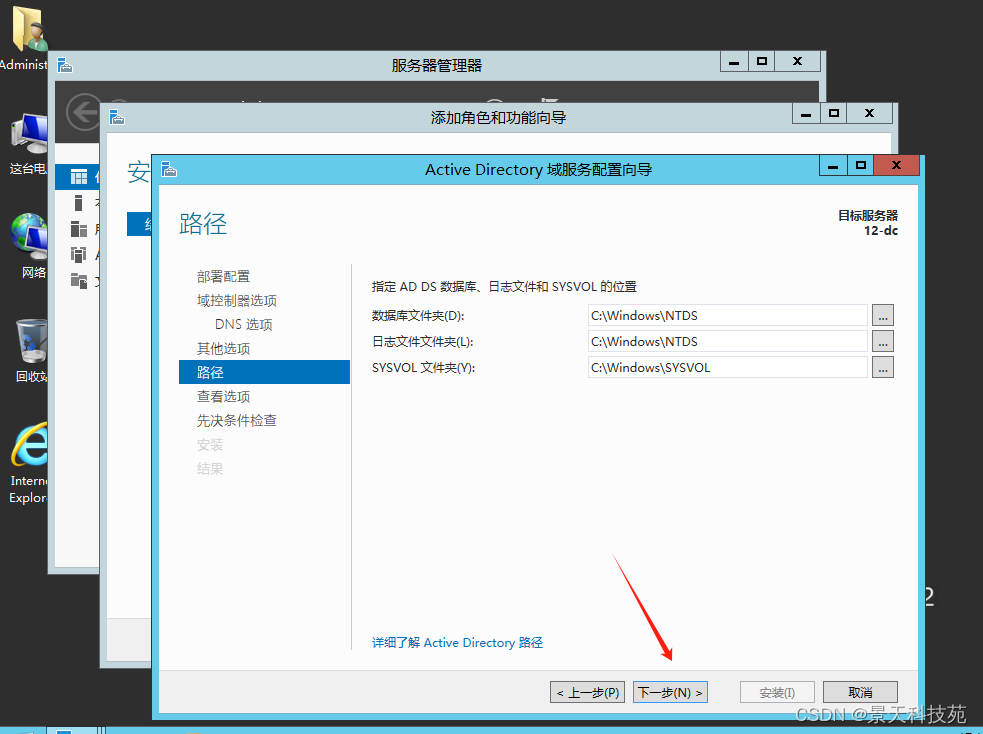The width and height of the screenshot is (983, 734).
Task: Select the file services icon in 服务器管理器 sidebar
Action: click(x=79, y=280)
